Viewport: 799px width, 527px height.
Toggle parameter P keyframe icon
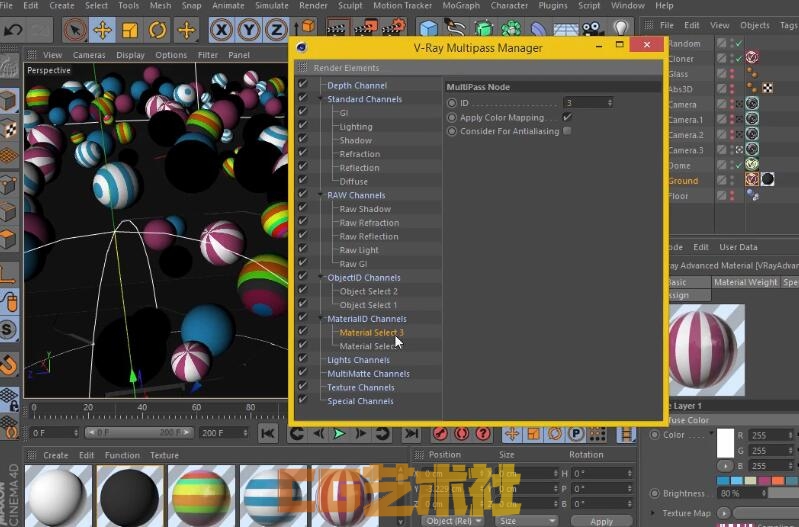[x=576, y=434]
